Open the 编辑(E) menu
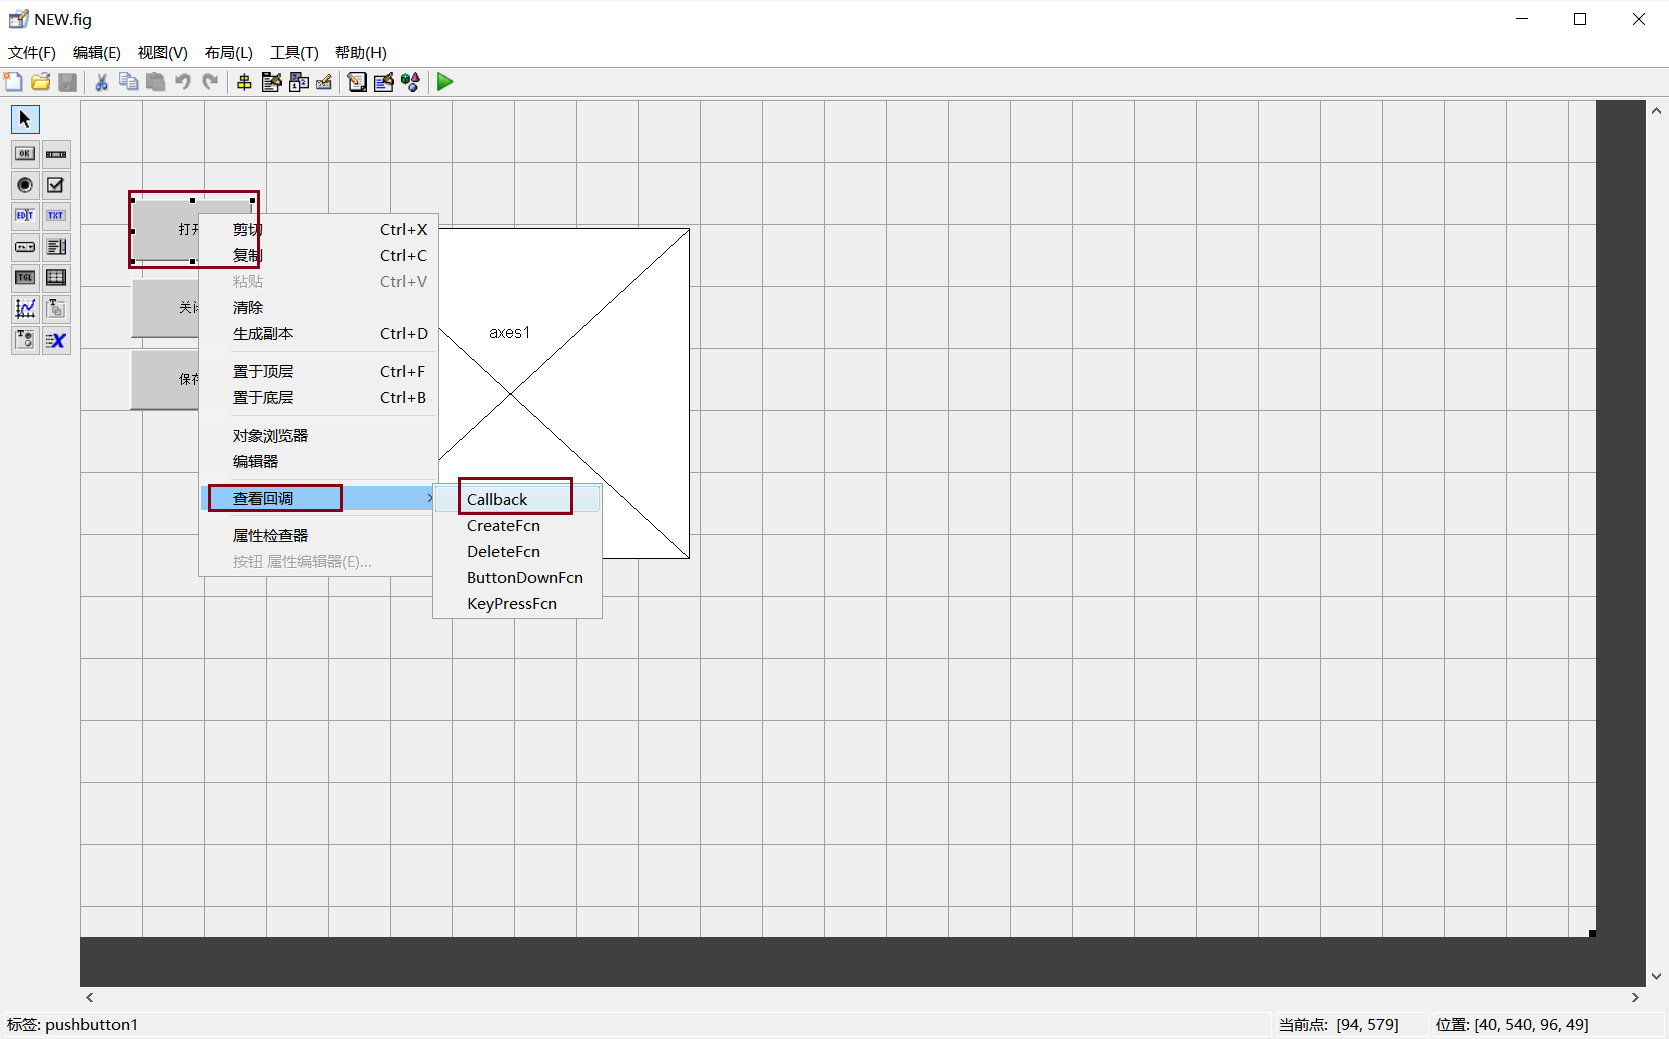The width and height of the screenshot is (1669, 1039). (x=97, y=53)
